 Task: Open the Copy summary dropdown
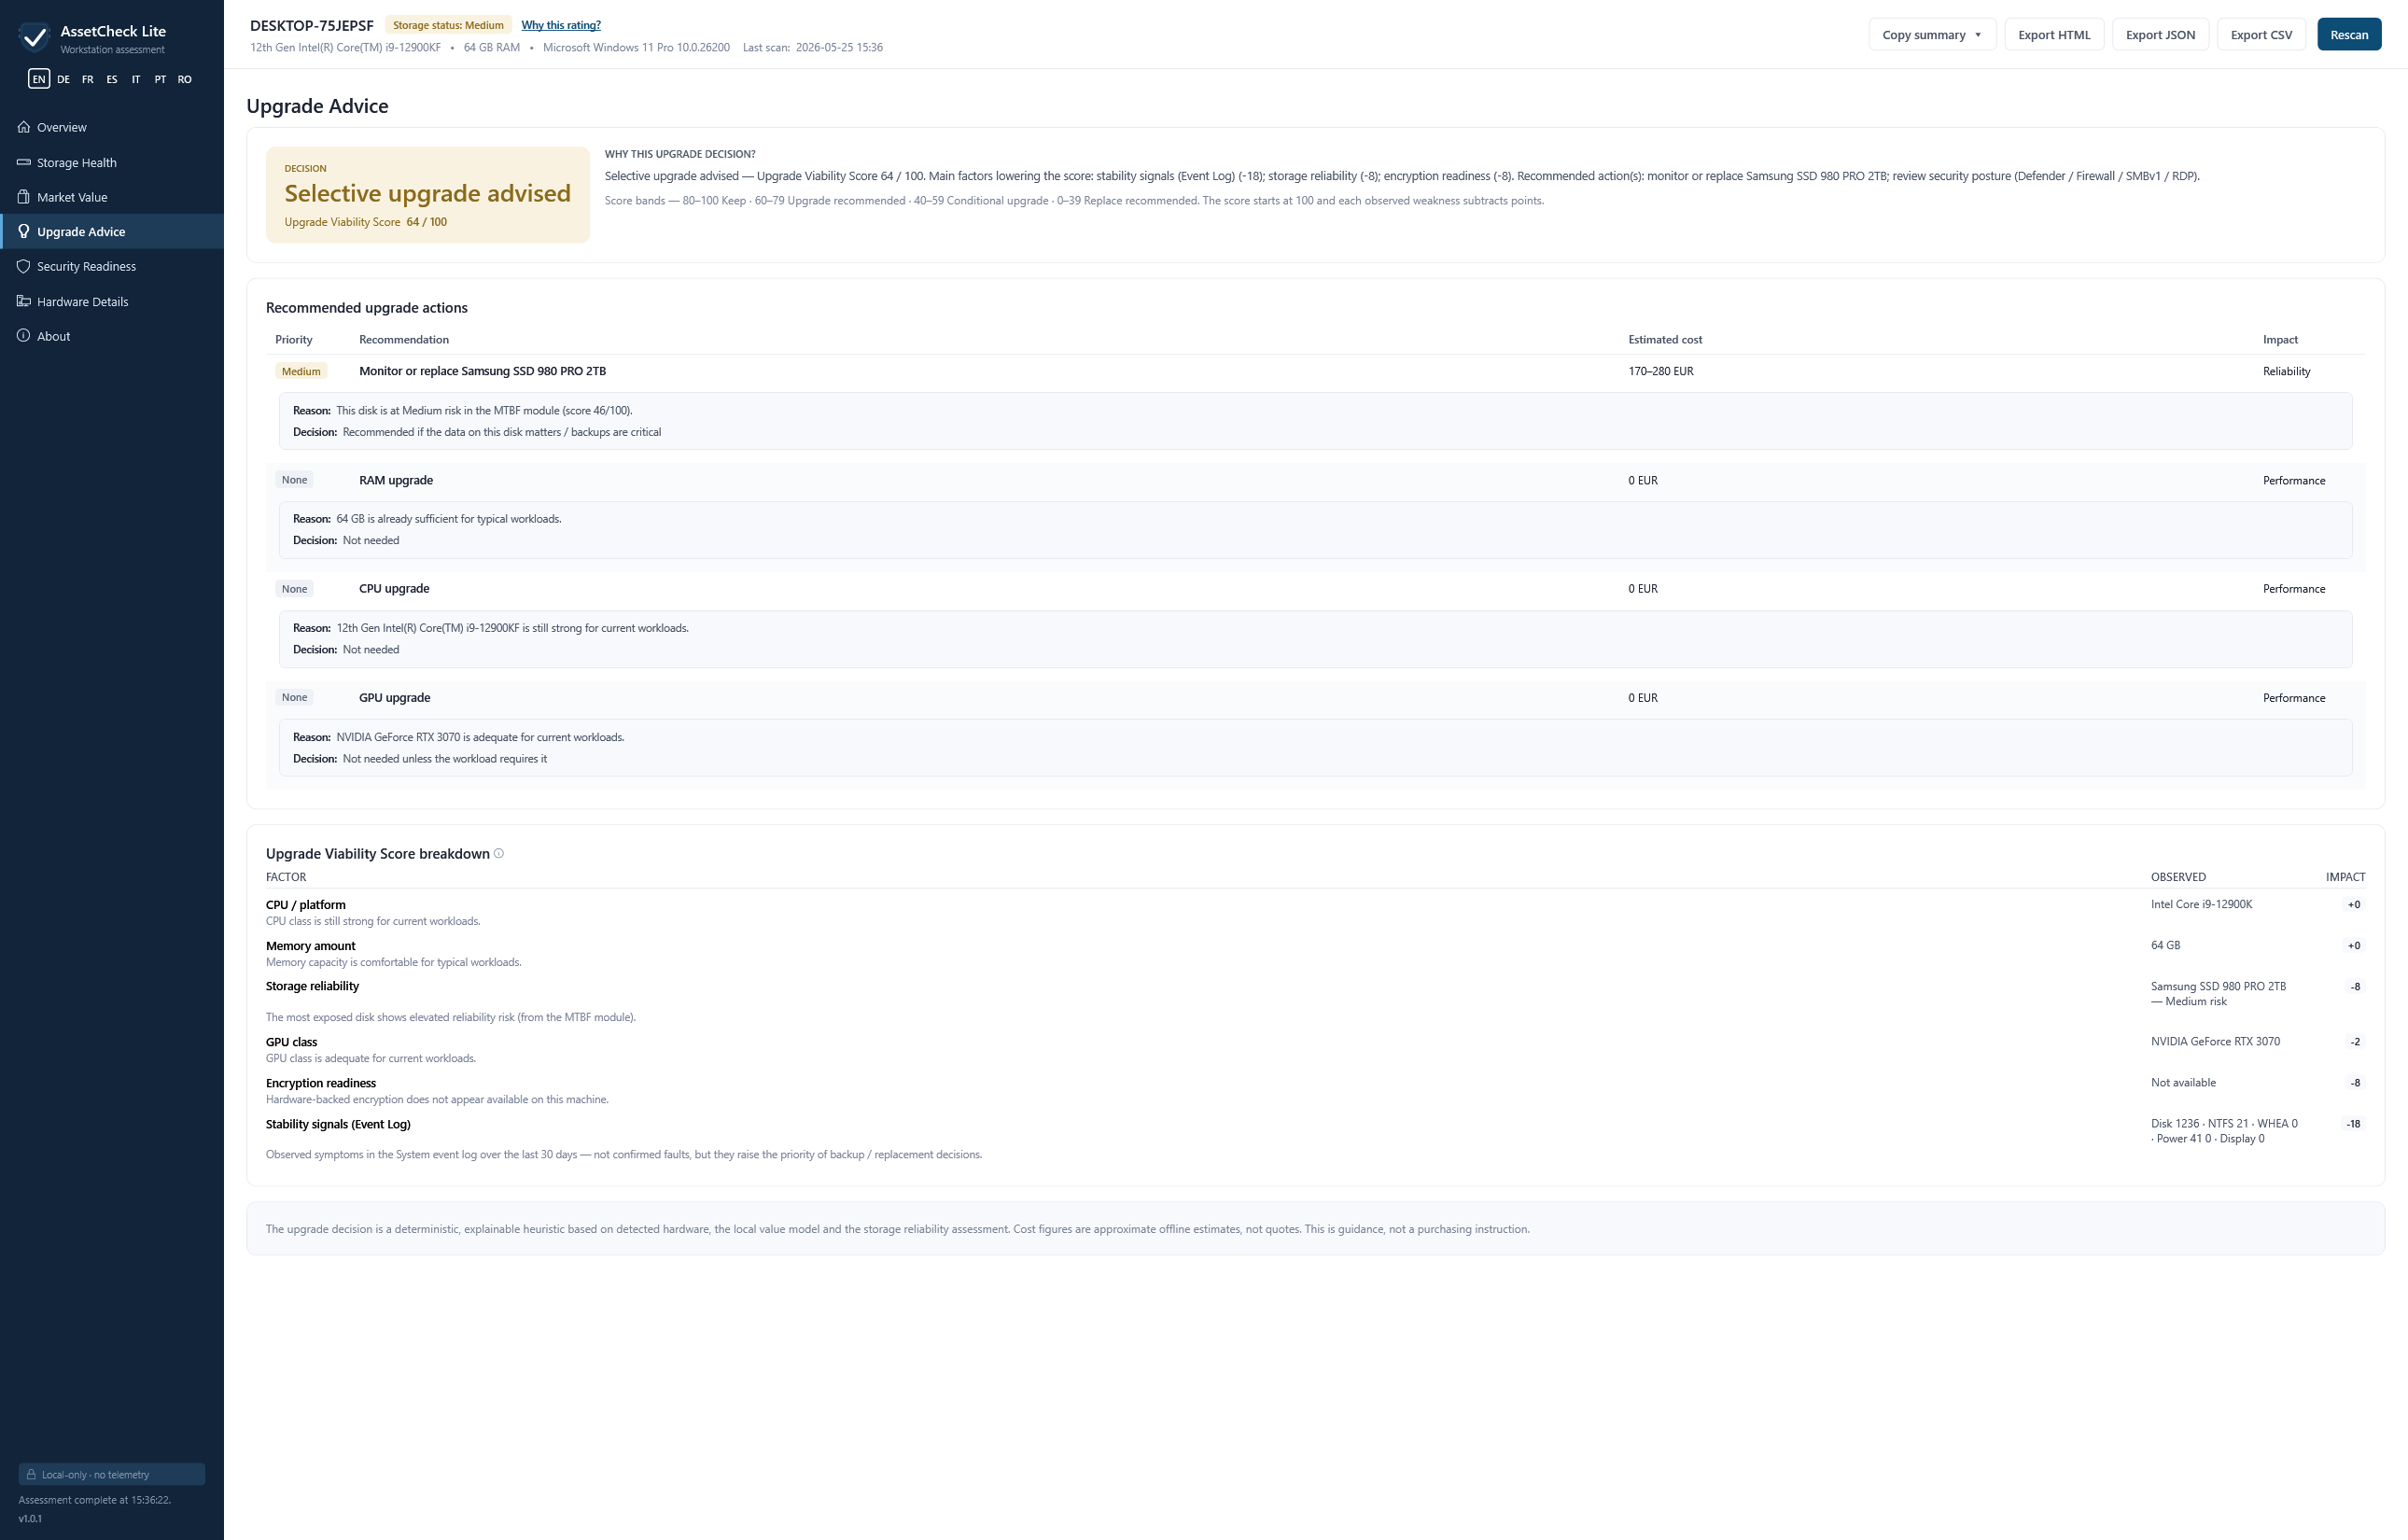coord(1932,34)
